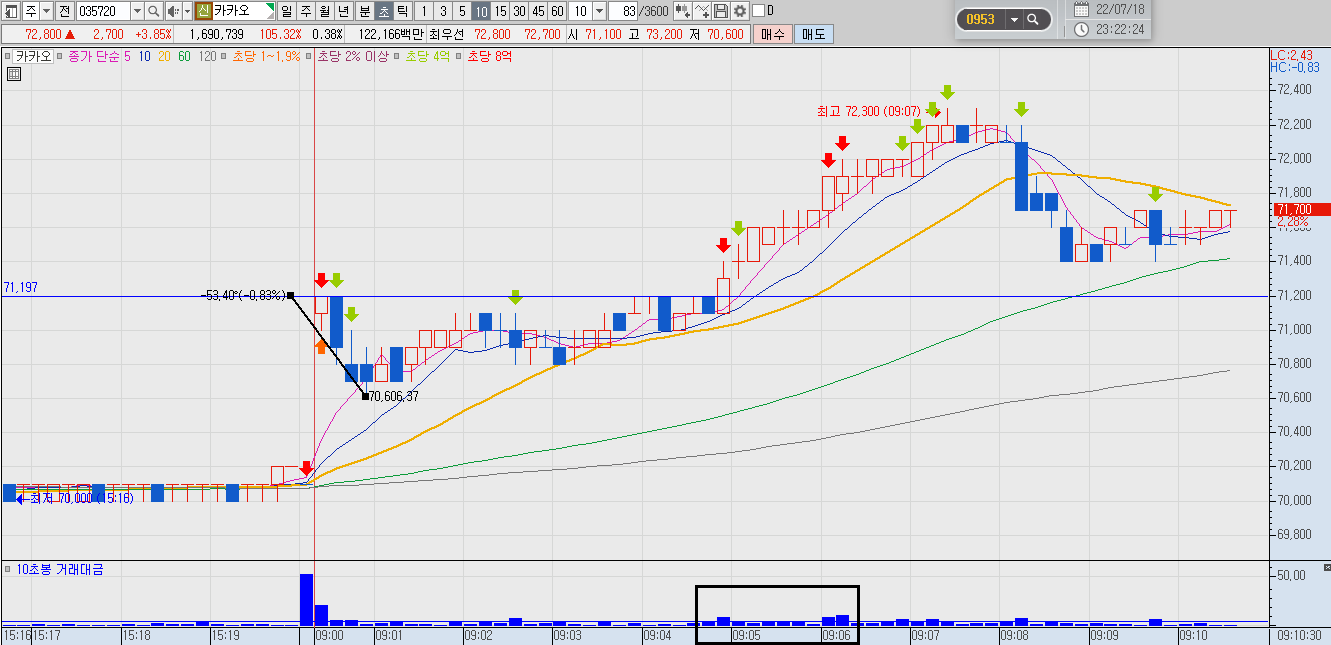Click the 전 button next to code field
The height and width of the screenshot is (645, 1331).
(65, 11)
